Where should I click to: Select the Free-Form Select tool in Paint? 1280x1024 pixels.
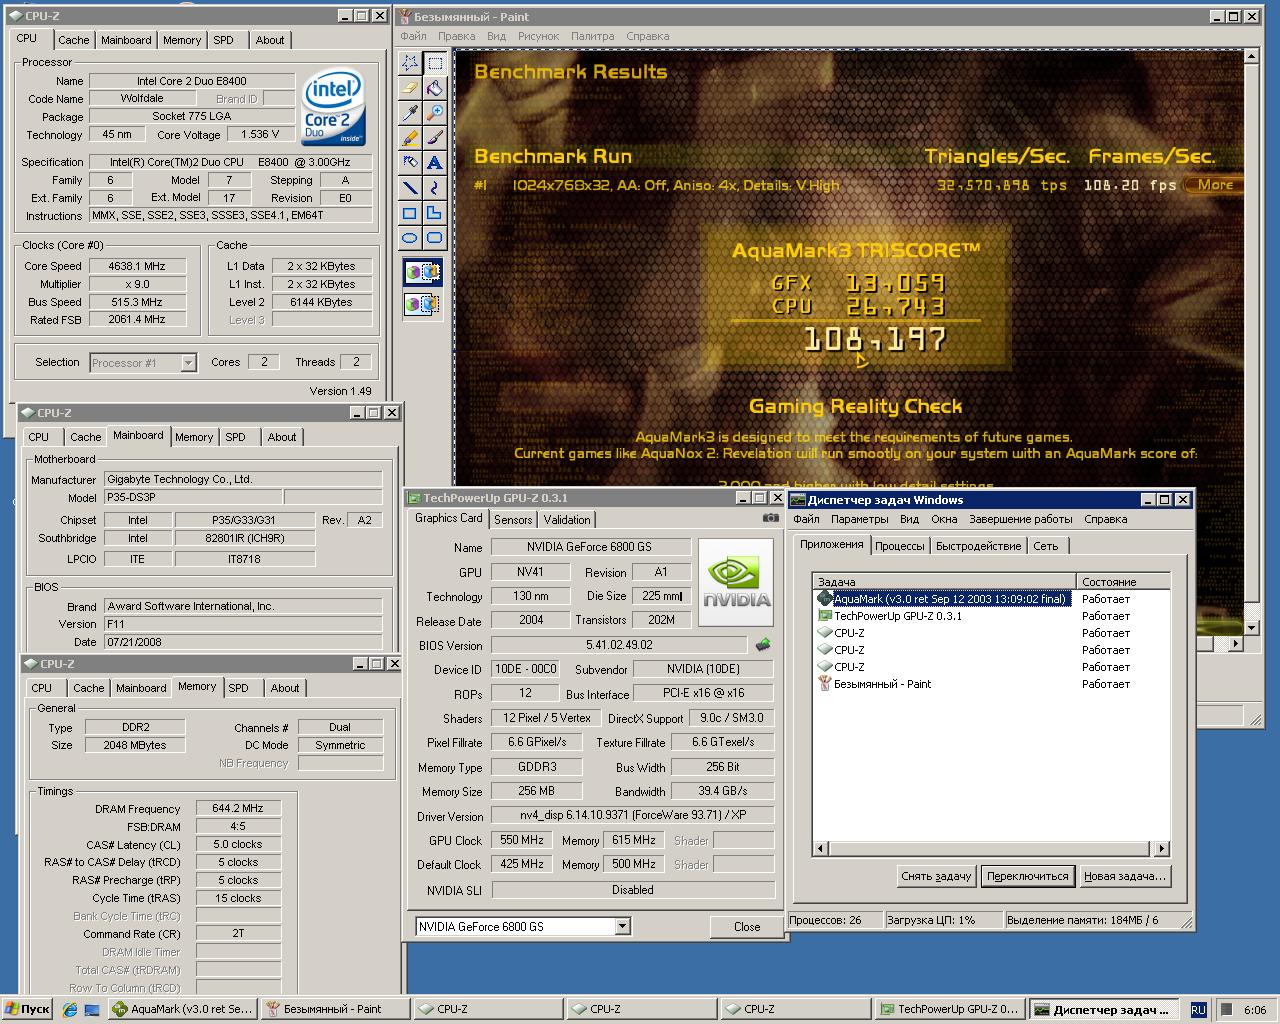[410, 63]
